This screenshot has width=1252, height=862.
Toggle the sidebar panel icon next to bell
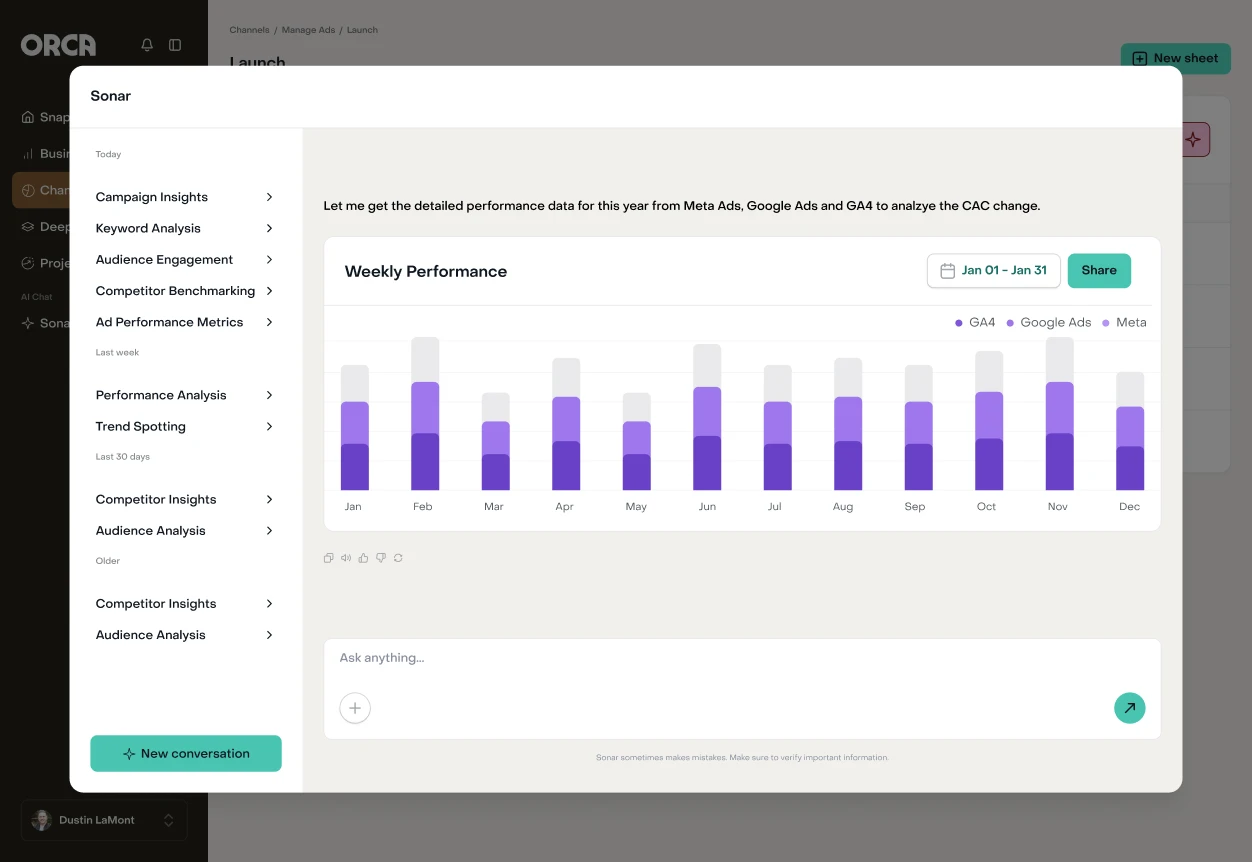pos(175,45)
